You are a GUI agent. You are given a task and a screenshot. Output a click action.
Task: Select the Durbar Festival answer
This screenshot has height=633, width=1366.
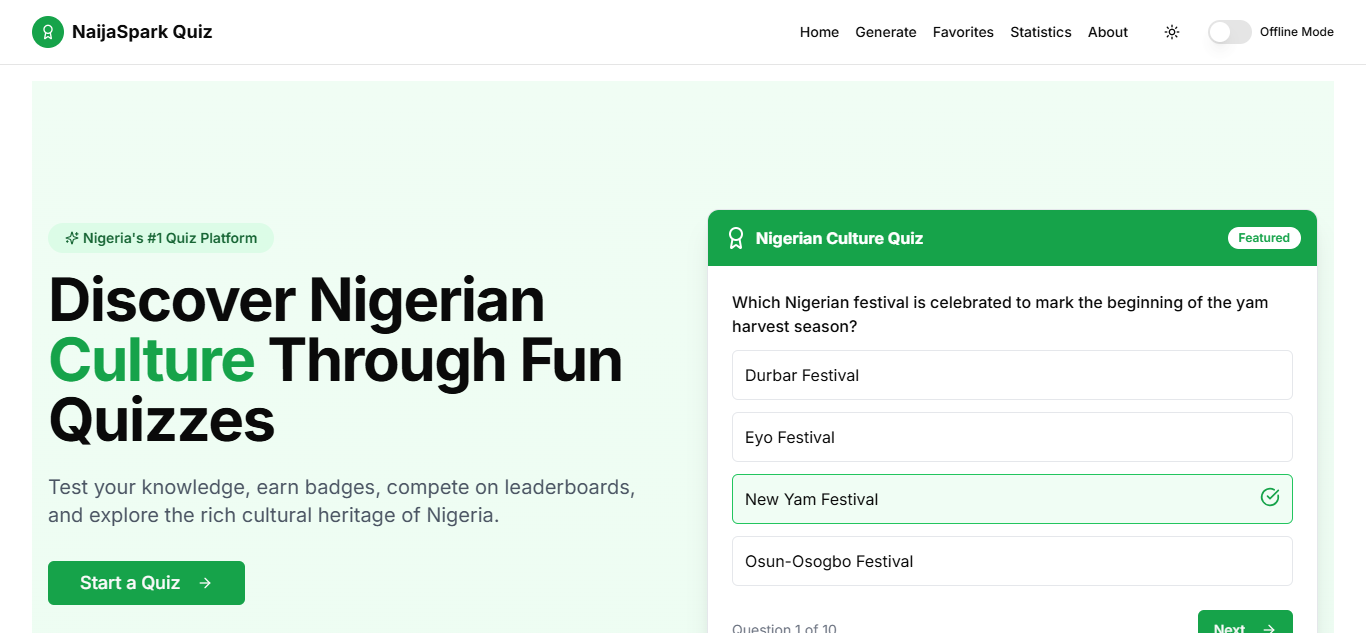coord(1012,375)
